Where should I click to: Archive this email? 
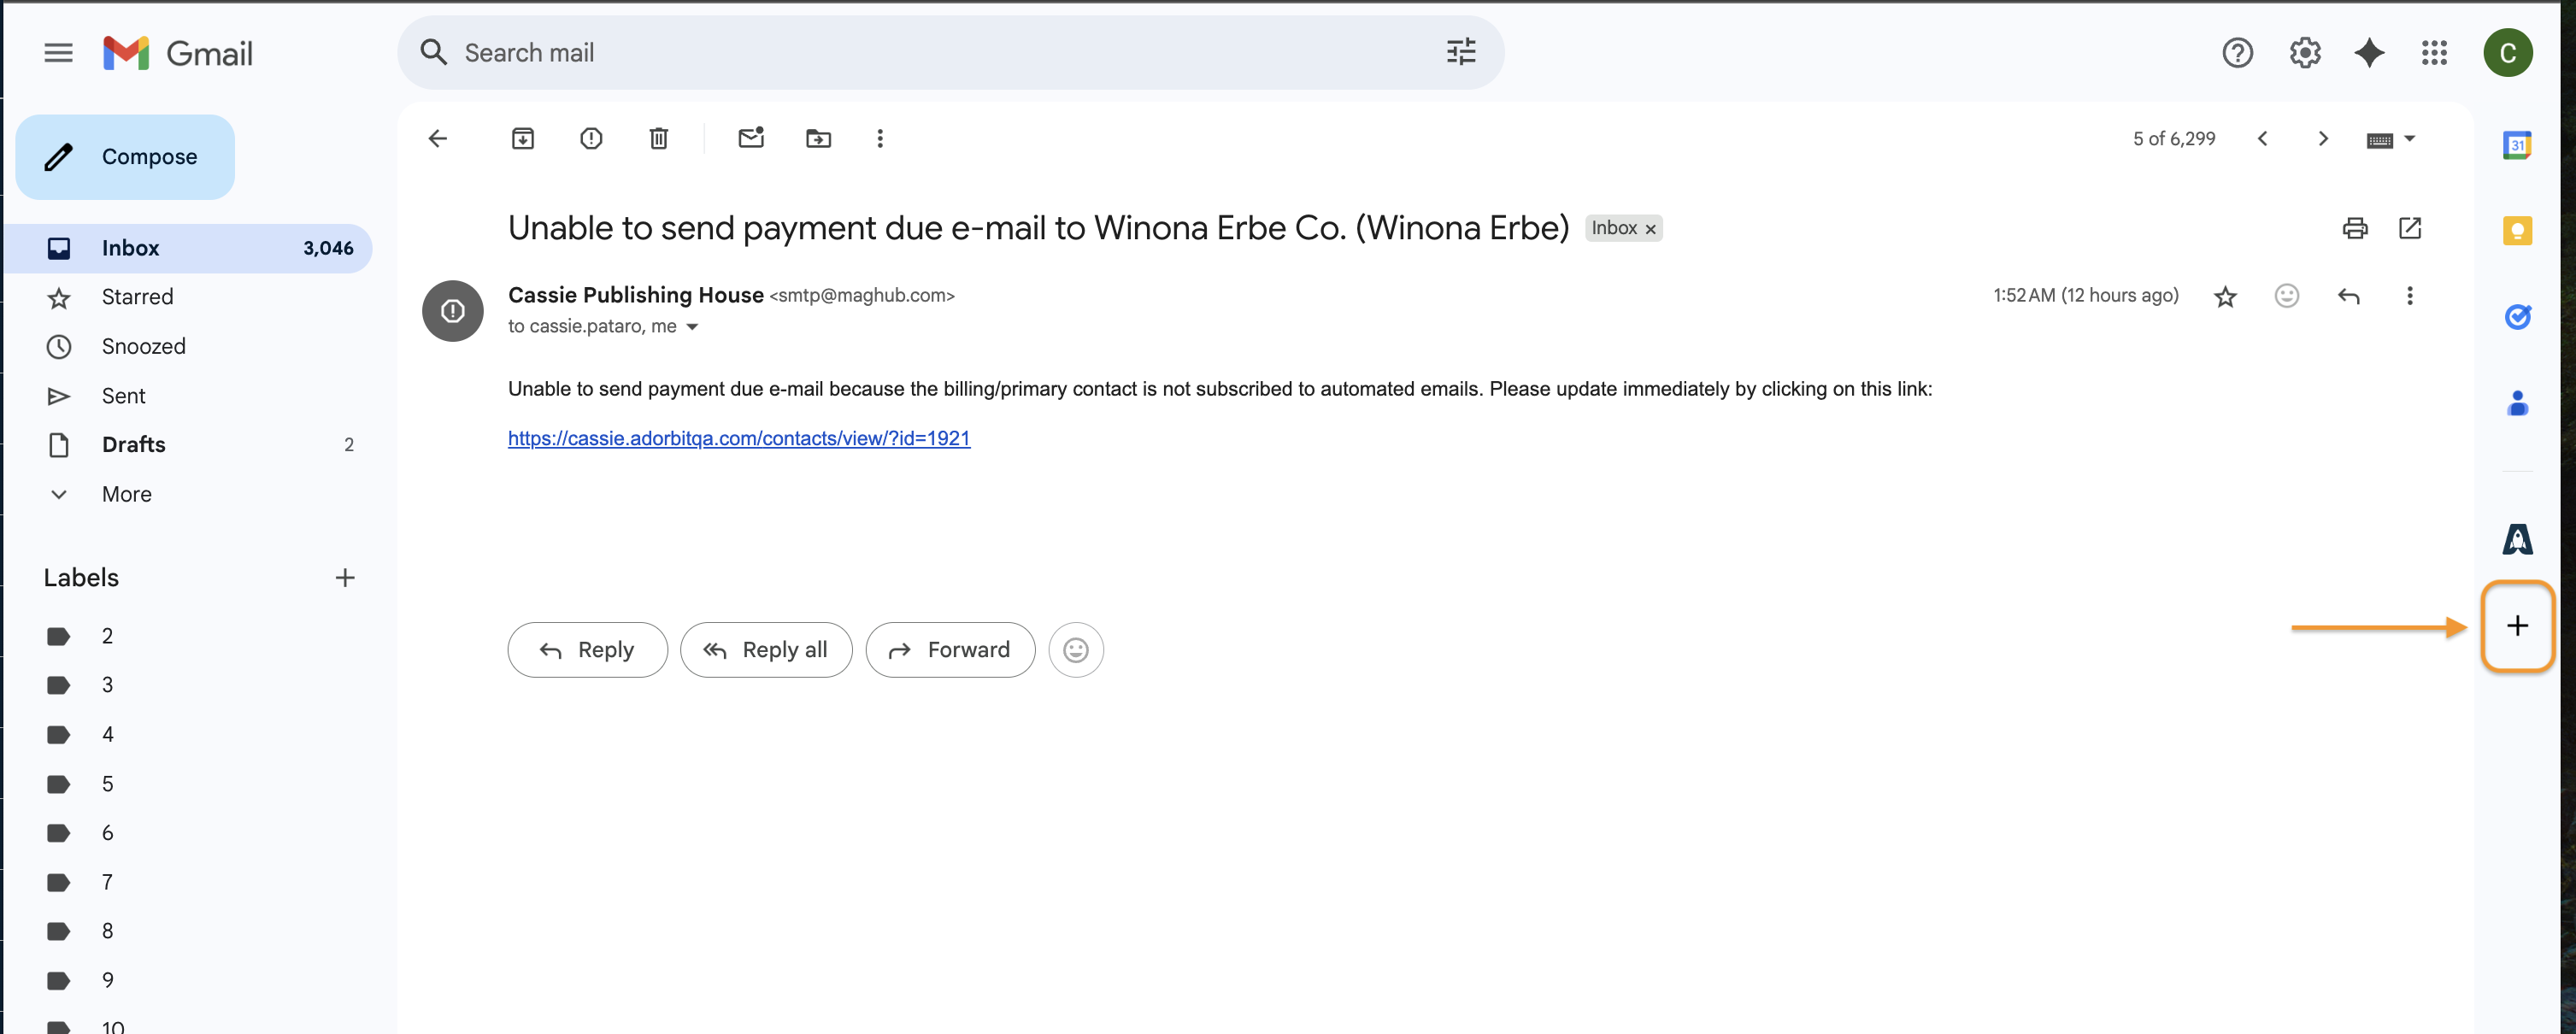click(x=523, y=138)
